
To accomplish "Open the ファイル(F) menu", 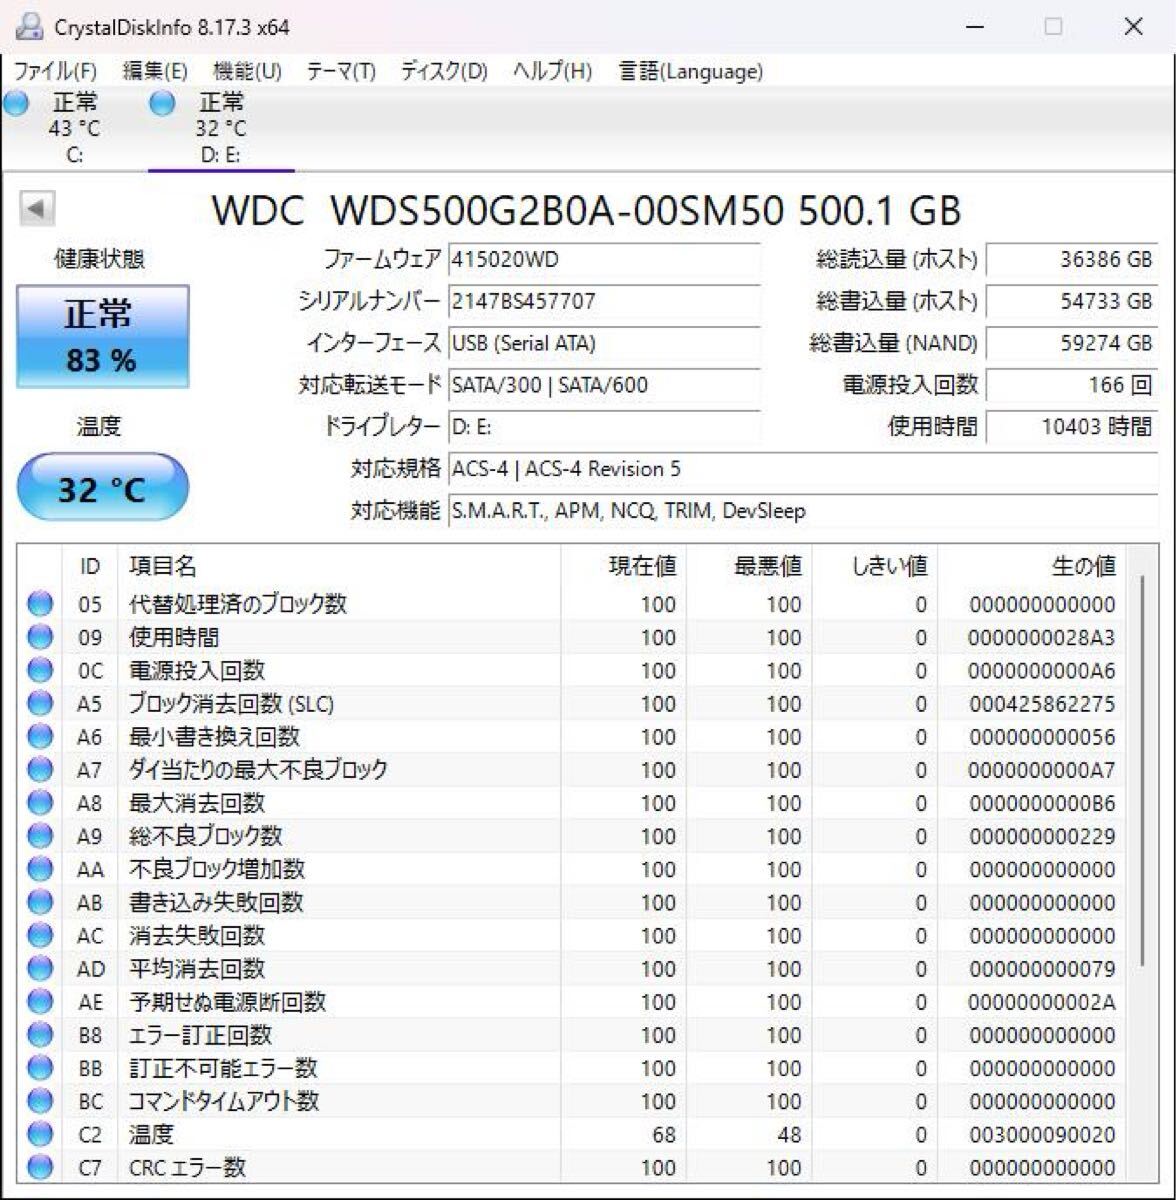I will pos(55,71).
